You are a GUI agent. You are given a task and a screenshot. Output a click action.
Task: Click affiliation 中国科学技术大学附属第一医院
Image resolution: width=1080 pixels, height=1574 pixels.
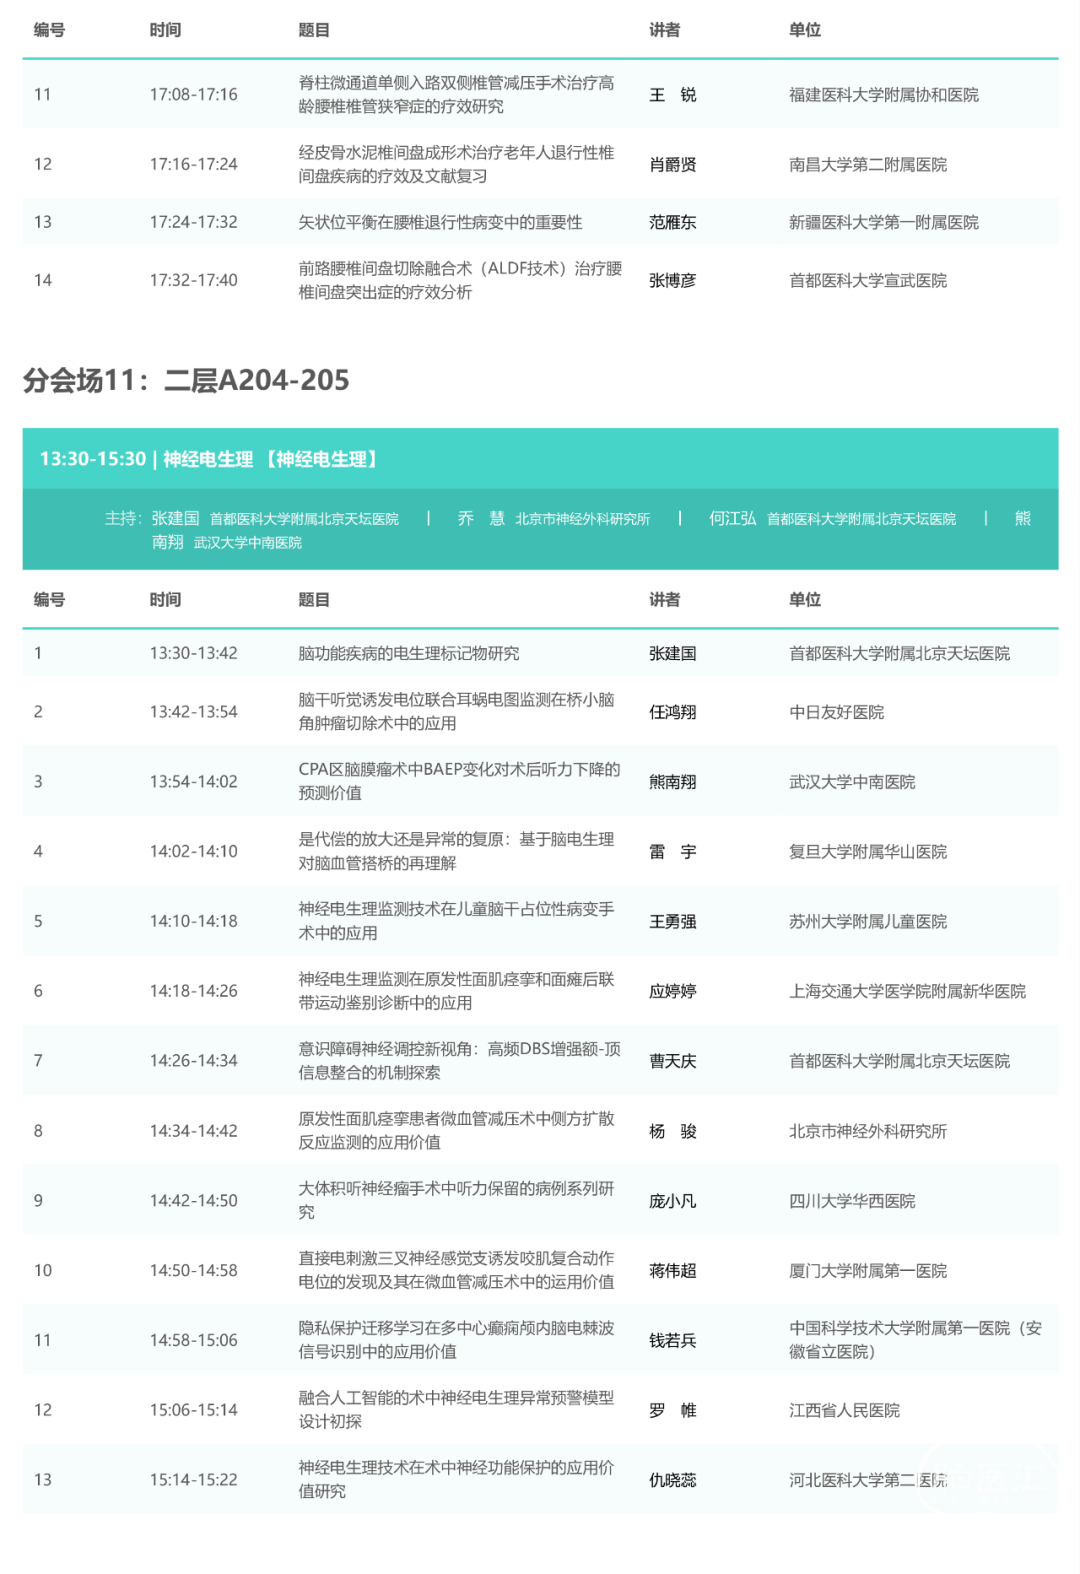coord(915,1339)
